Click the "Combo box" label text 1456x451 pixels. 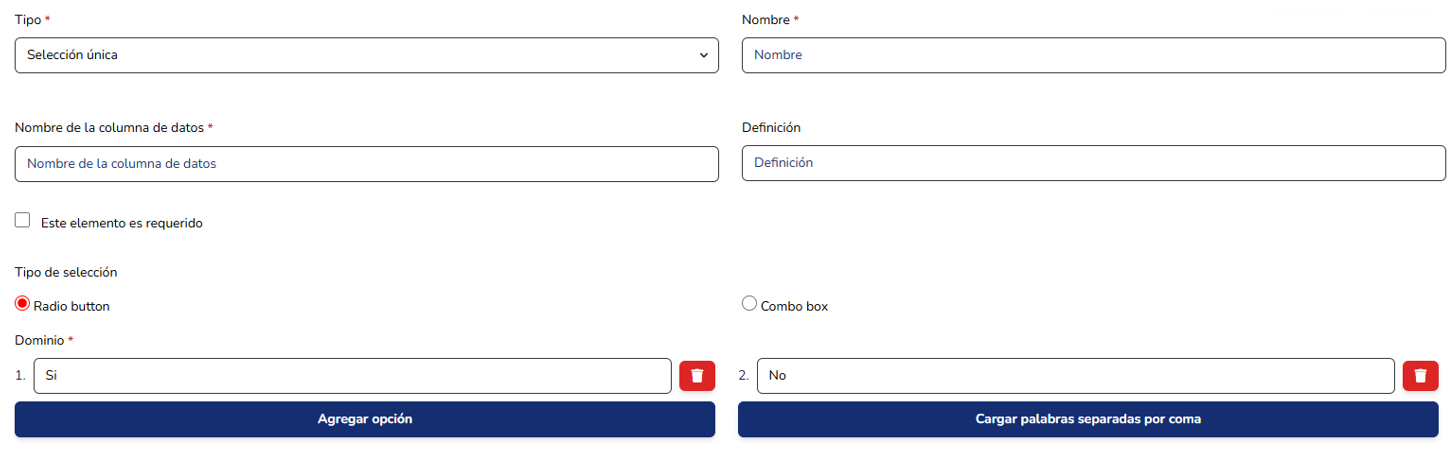tap(794, 307)
